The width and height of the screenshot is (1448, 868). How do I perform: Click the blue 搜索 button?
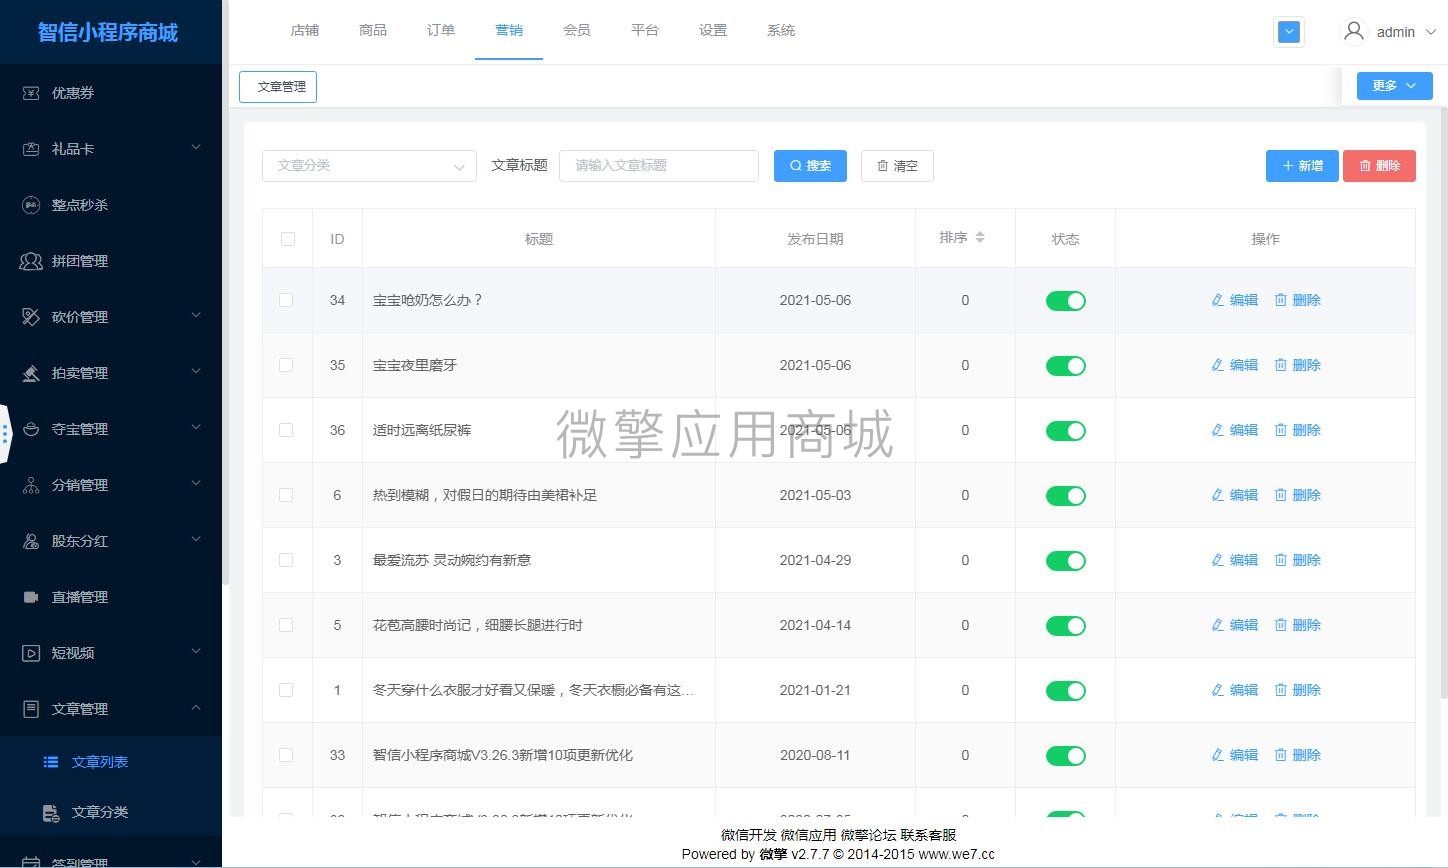(811, 166)
